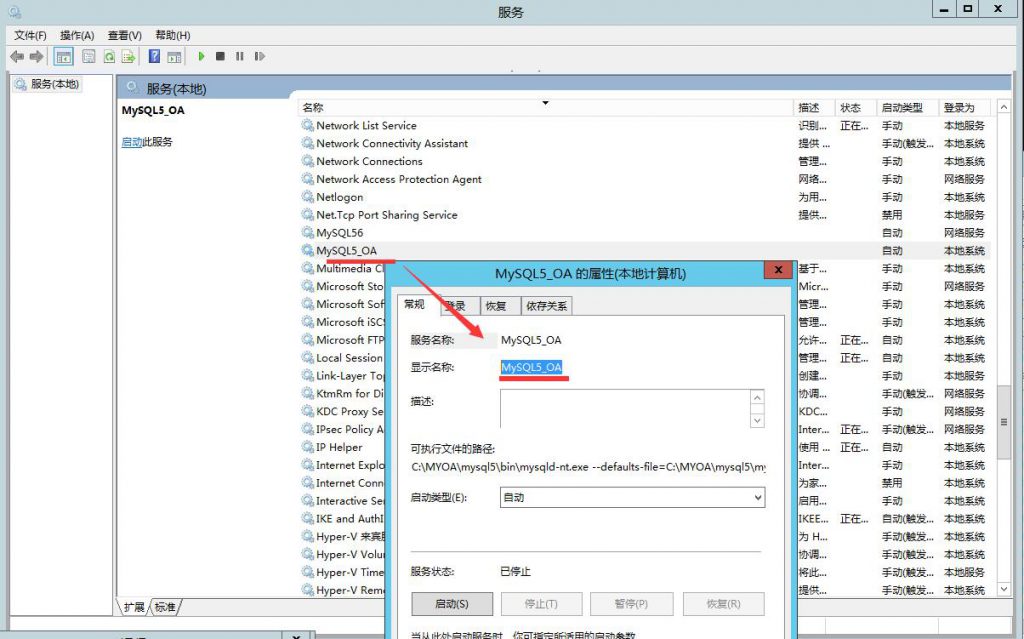The image size is (1024, 639).
Task: Click the Export List toolbar icon
Action: pyautogui.click(x=129, y=57)
